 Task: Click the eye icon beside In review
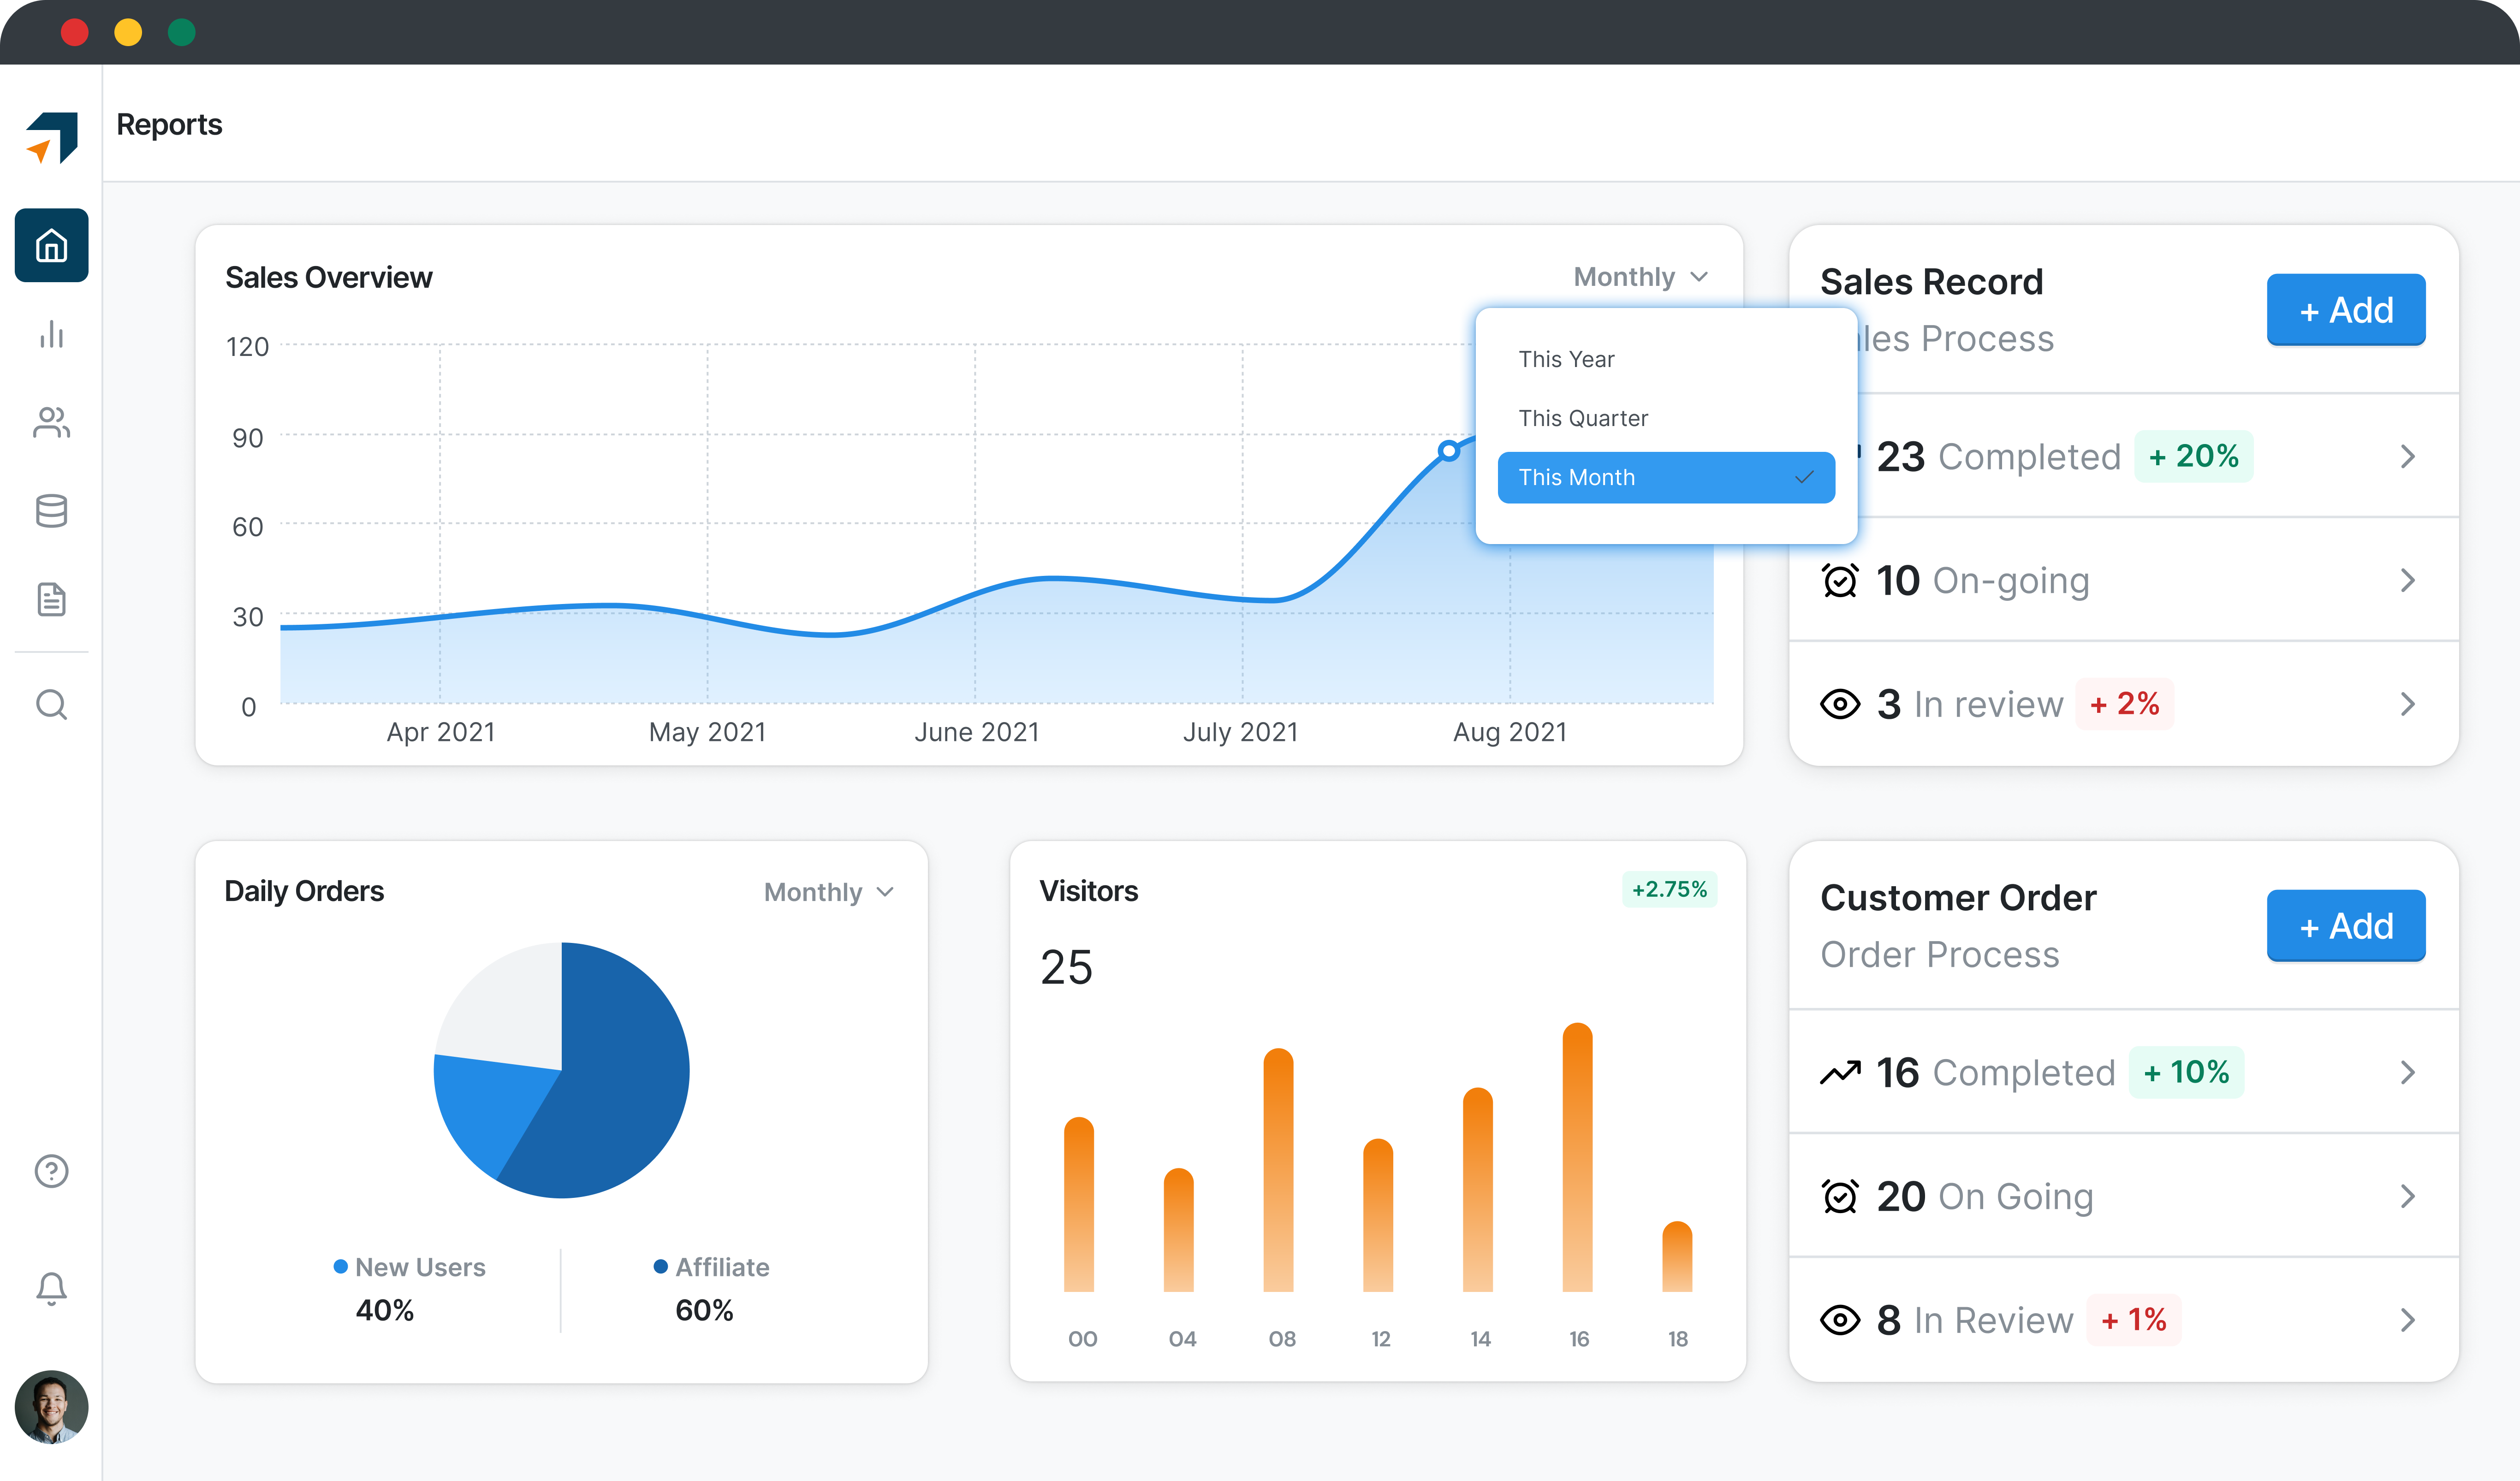1839,704
